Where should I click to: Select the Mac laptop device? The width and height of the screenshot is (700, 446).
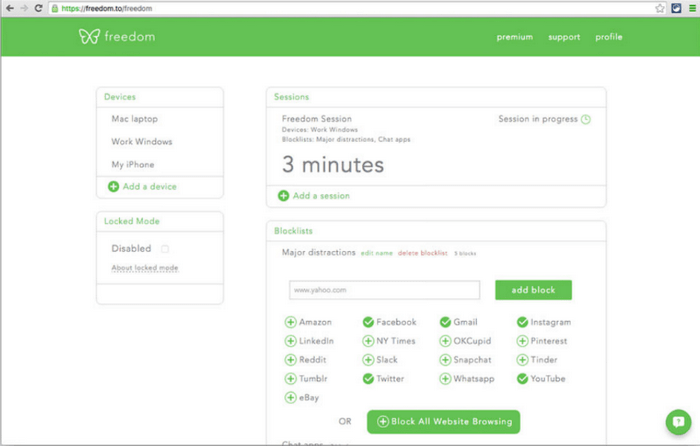[134, 119]
